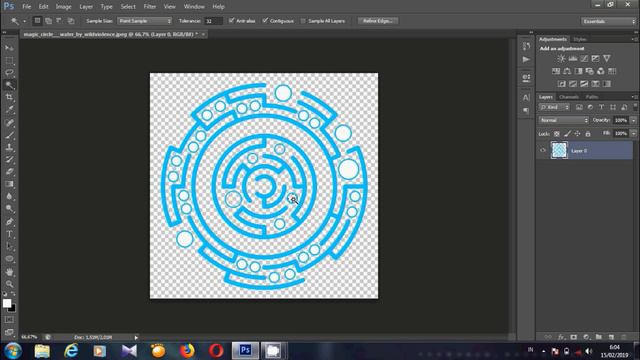The height and width of the screenshot is (360, 640).
Task: Click New selection mode button
Action: point(37,21)
